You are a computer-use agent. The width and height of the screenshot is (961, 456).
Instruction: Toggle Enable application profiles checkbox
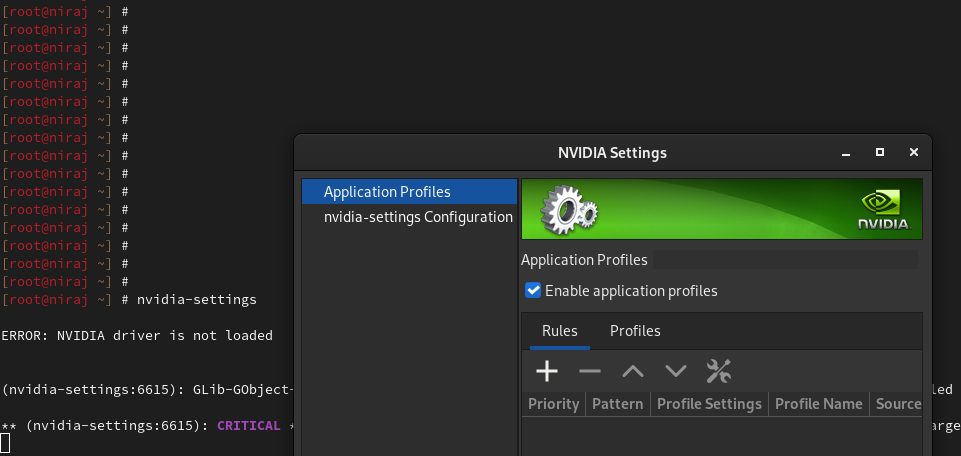point(533,291)
